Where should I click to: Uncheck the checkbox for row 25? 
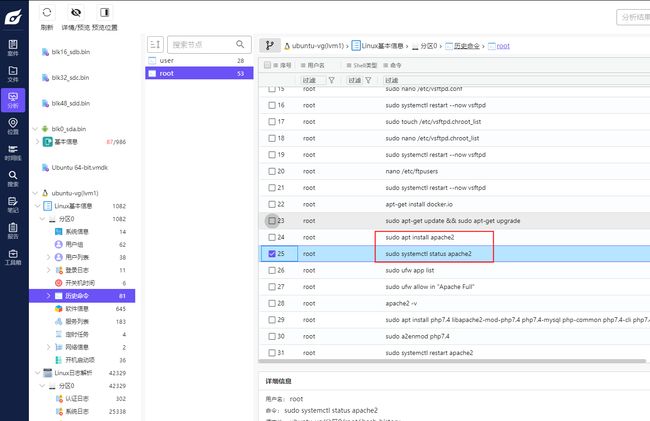[x=272, y=254]
